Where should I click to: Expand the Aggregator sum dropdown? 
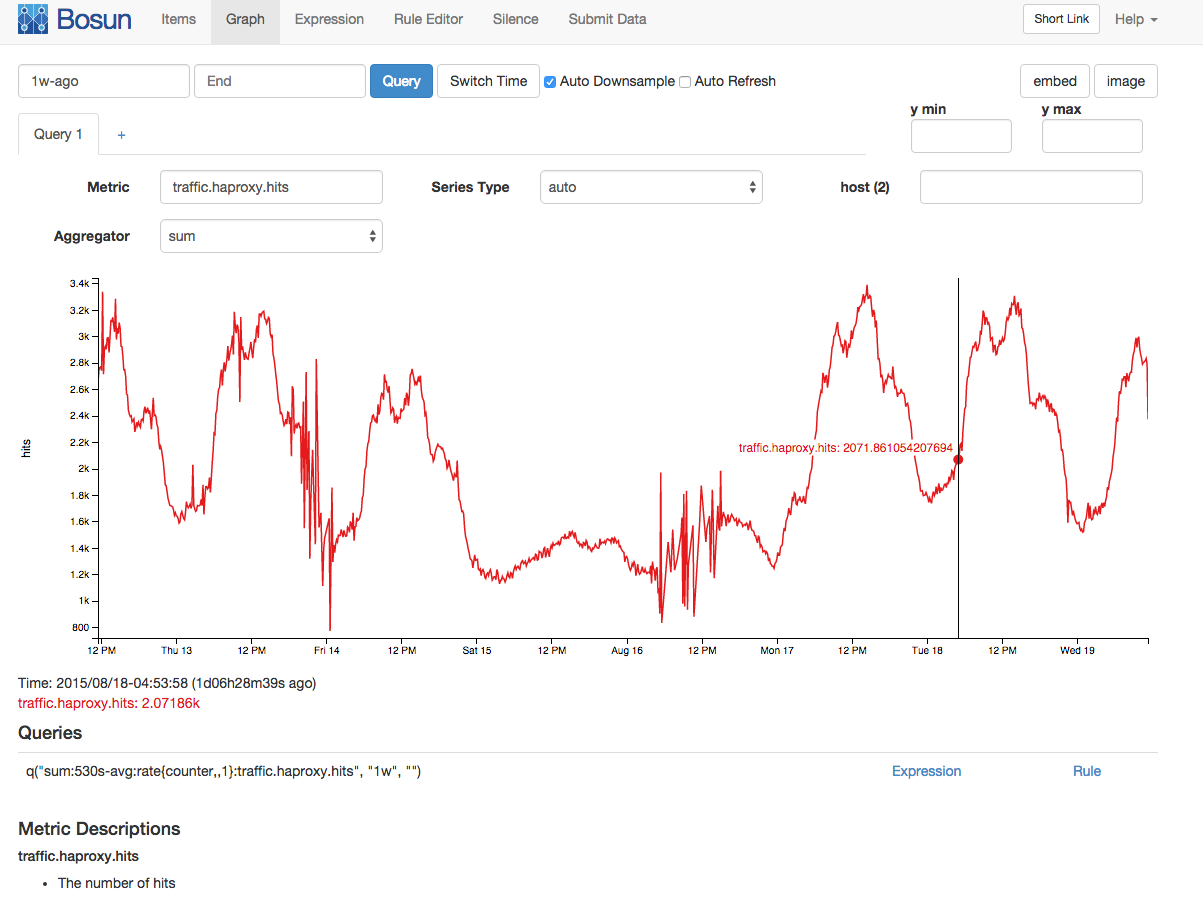tap(271, 237)
